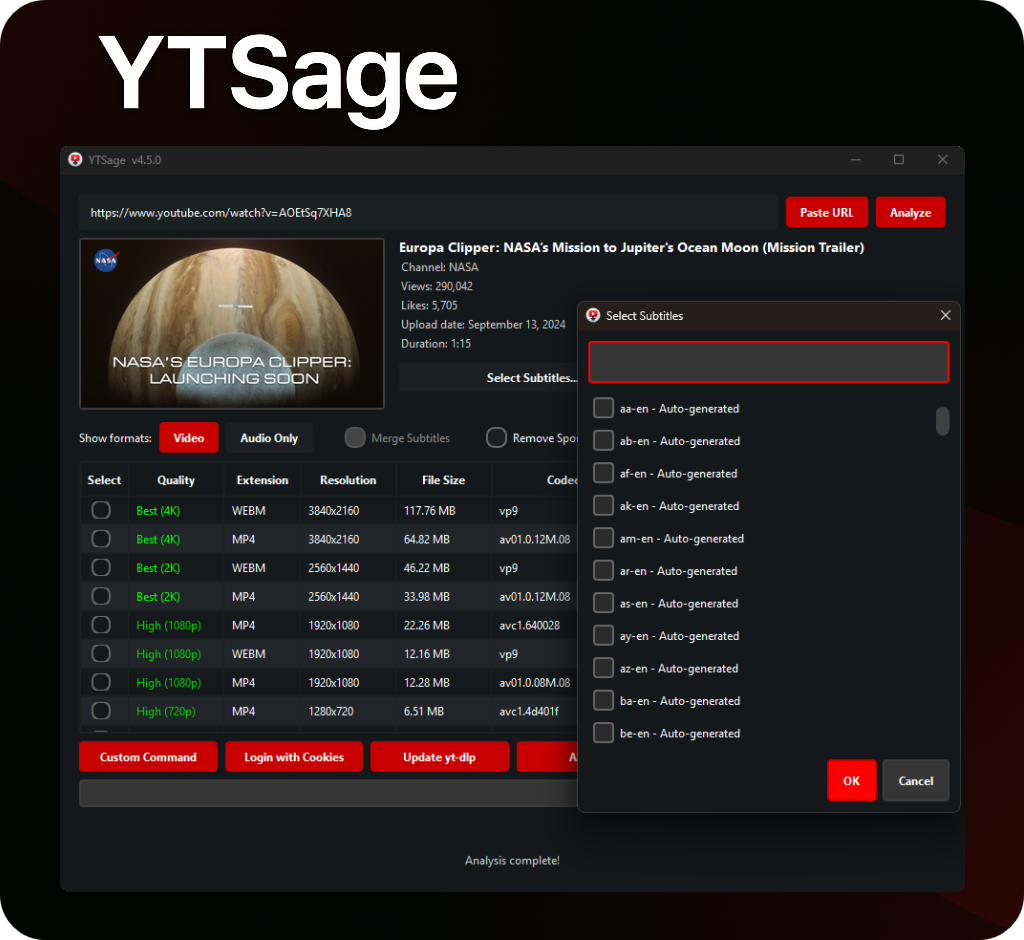
Task: Click the 'Channel: NASA' text
Action: (x=440, y=267)
